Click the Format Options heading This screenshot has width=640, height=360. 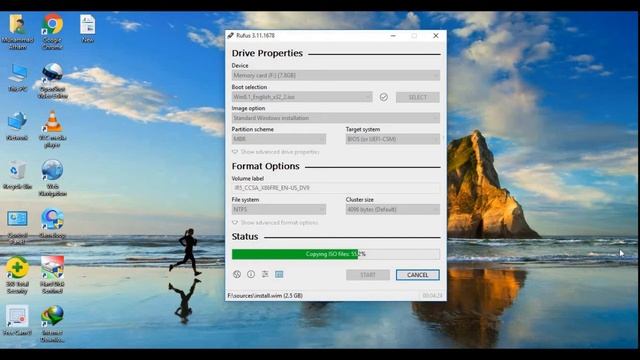click(x=265, y=166)
